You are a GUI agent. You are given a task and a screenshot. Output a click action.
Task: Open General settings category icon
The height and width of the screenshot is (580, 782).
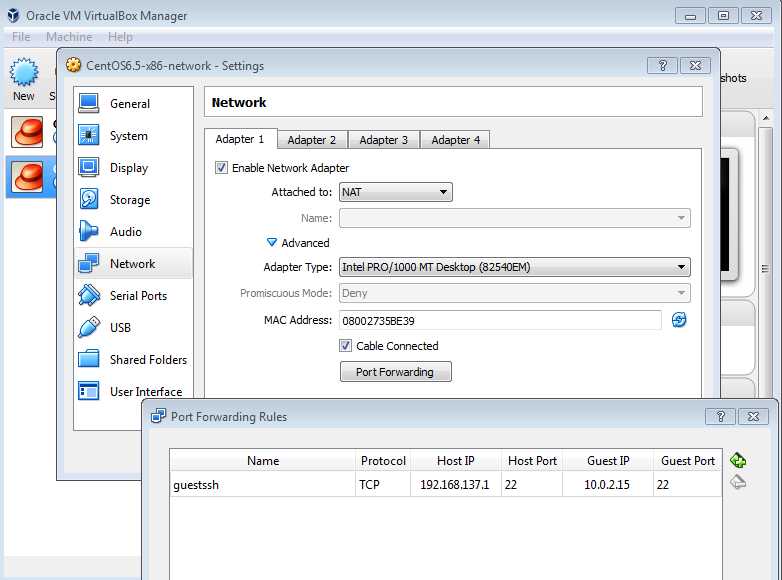point(89,103)
